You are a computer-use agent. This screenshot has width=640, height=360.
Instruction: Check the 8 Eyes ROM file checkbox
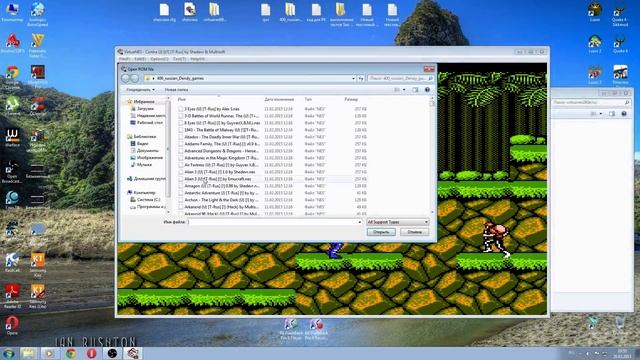point(180,123)
